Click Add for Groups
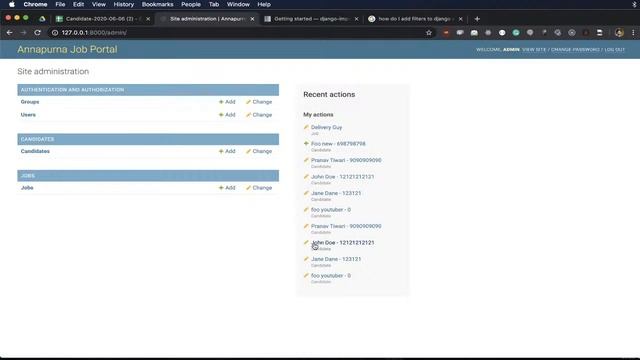 pos(227,102)
